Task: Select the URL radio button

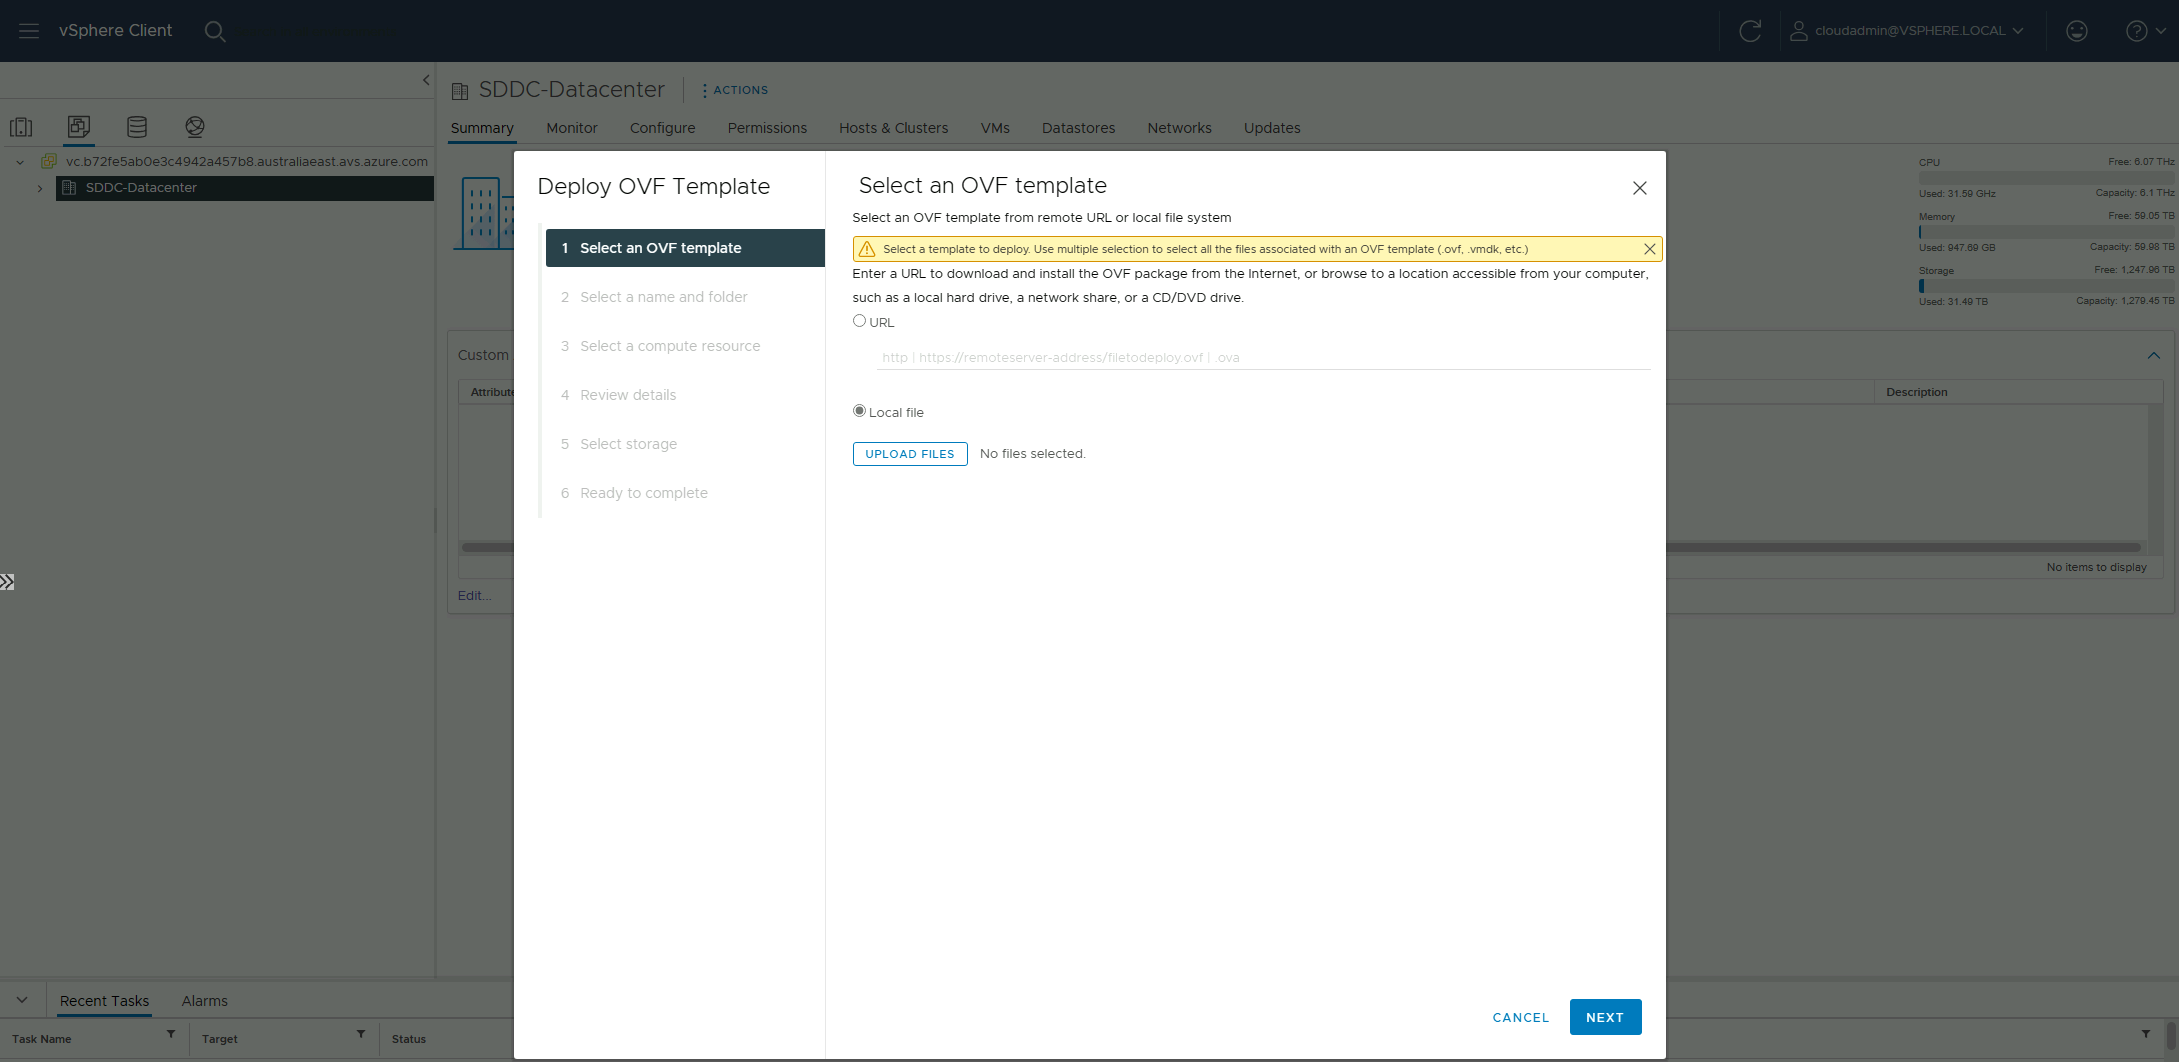Action: pyautogui.click(x=859, y=321)
